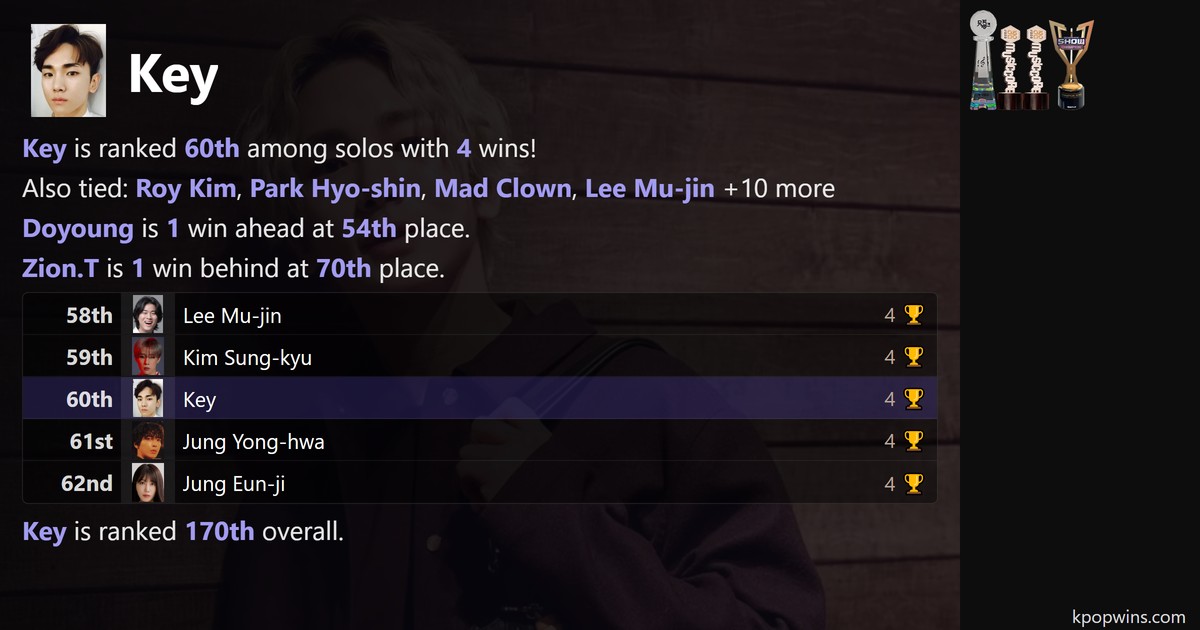Image resolution: width=1200 pixels, height=630 pixels.
Task: Click Key's large profile photo in the header
Action: (x=68, y=70)
